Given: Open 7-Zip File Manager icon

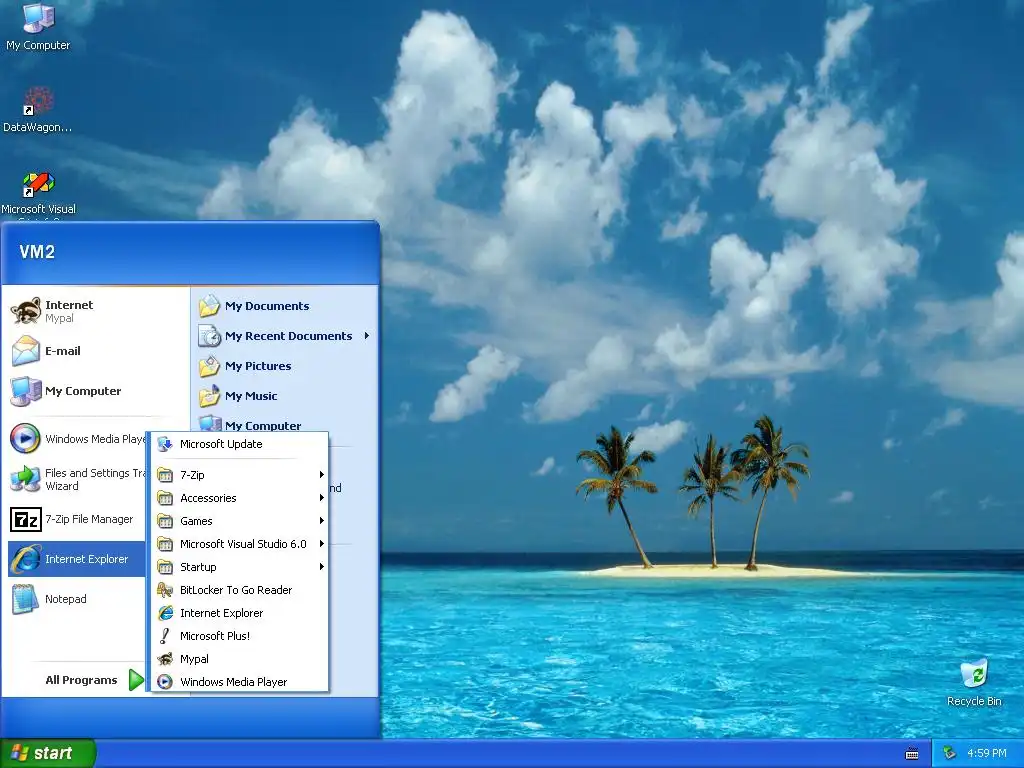Looking at the screenshot, I should (x=26, y=519).
